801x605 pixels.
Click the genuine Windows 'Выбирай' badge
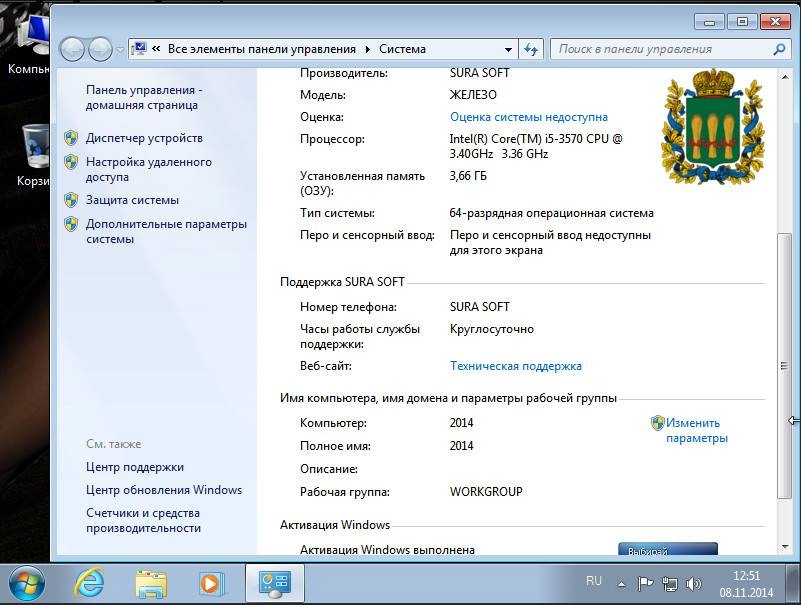coord(668,549)
